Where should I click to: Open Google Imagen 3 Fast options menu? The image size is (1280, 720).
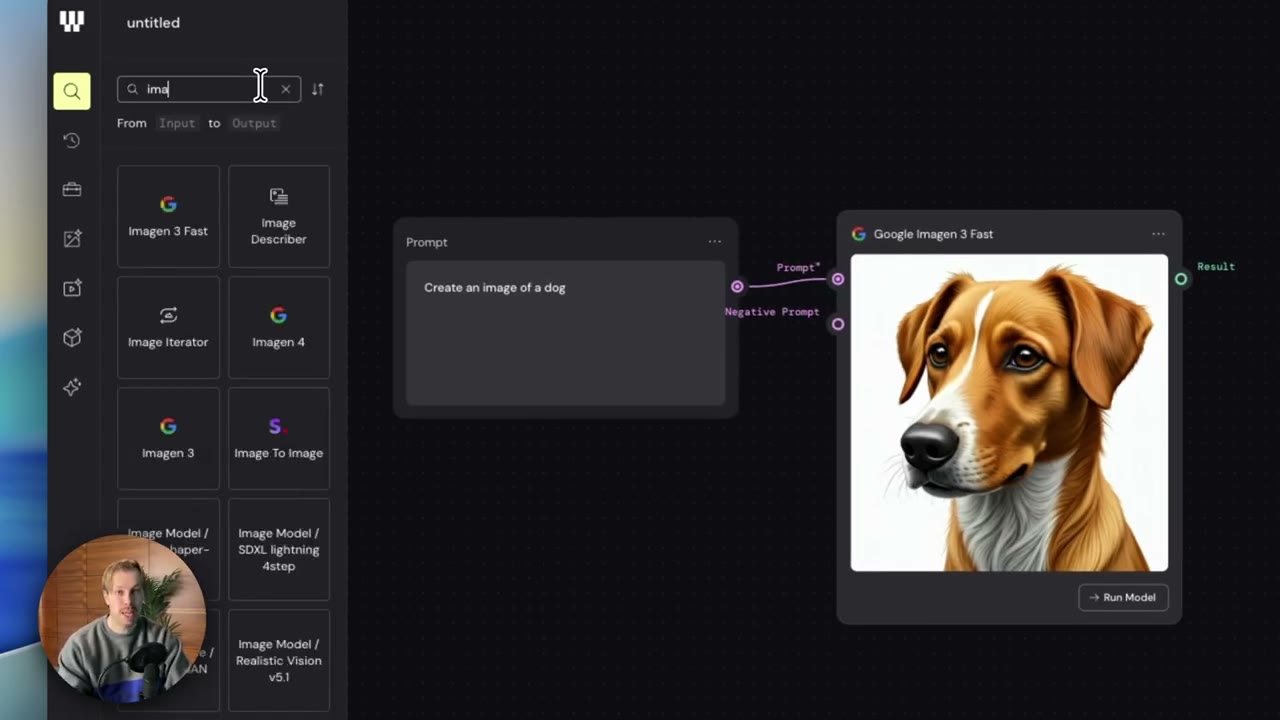(1158, 234)
